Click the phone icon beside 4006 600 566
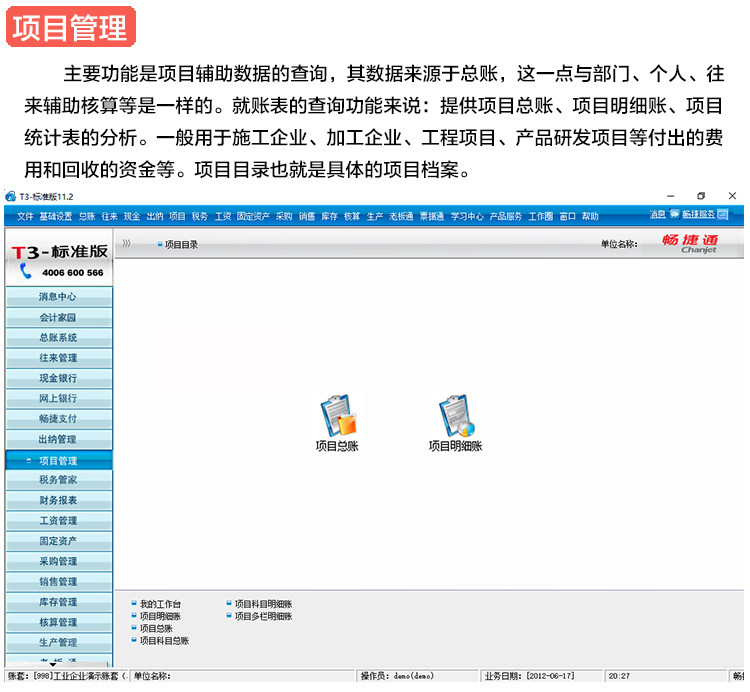 (x=26, y=271)
